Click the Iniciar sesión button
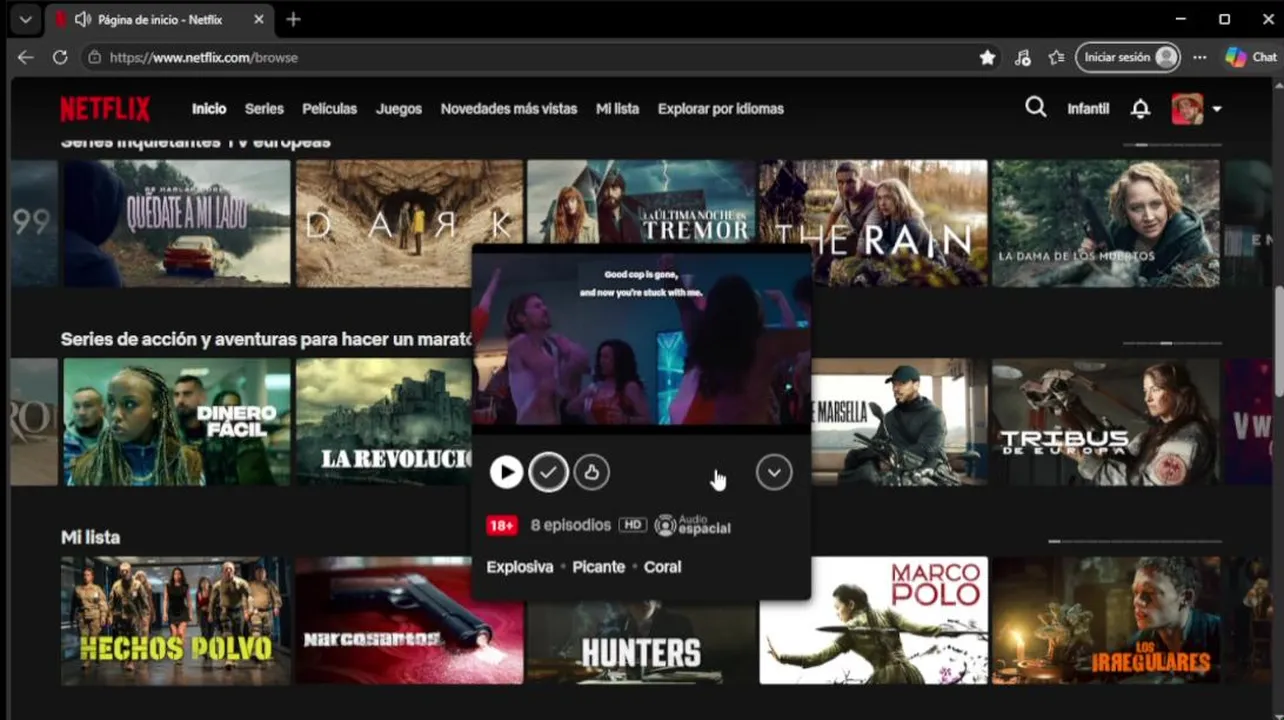Screen dimensions: 1284x720 (x=1128, y=57)
